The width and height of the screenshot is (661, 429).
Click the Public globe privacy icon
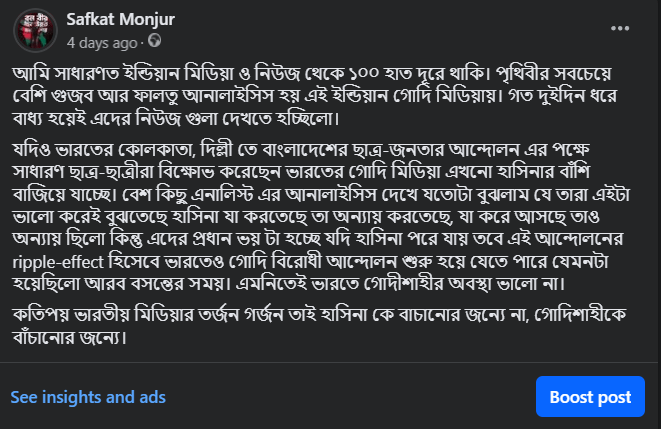[154, 43]
